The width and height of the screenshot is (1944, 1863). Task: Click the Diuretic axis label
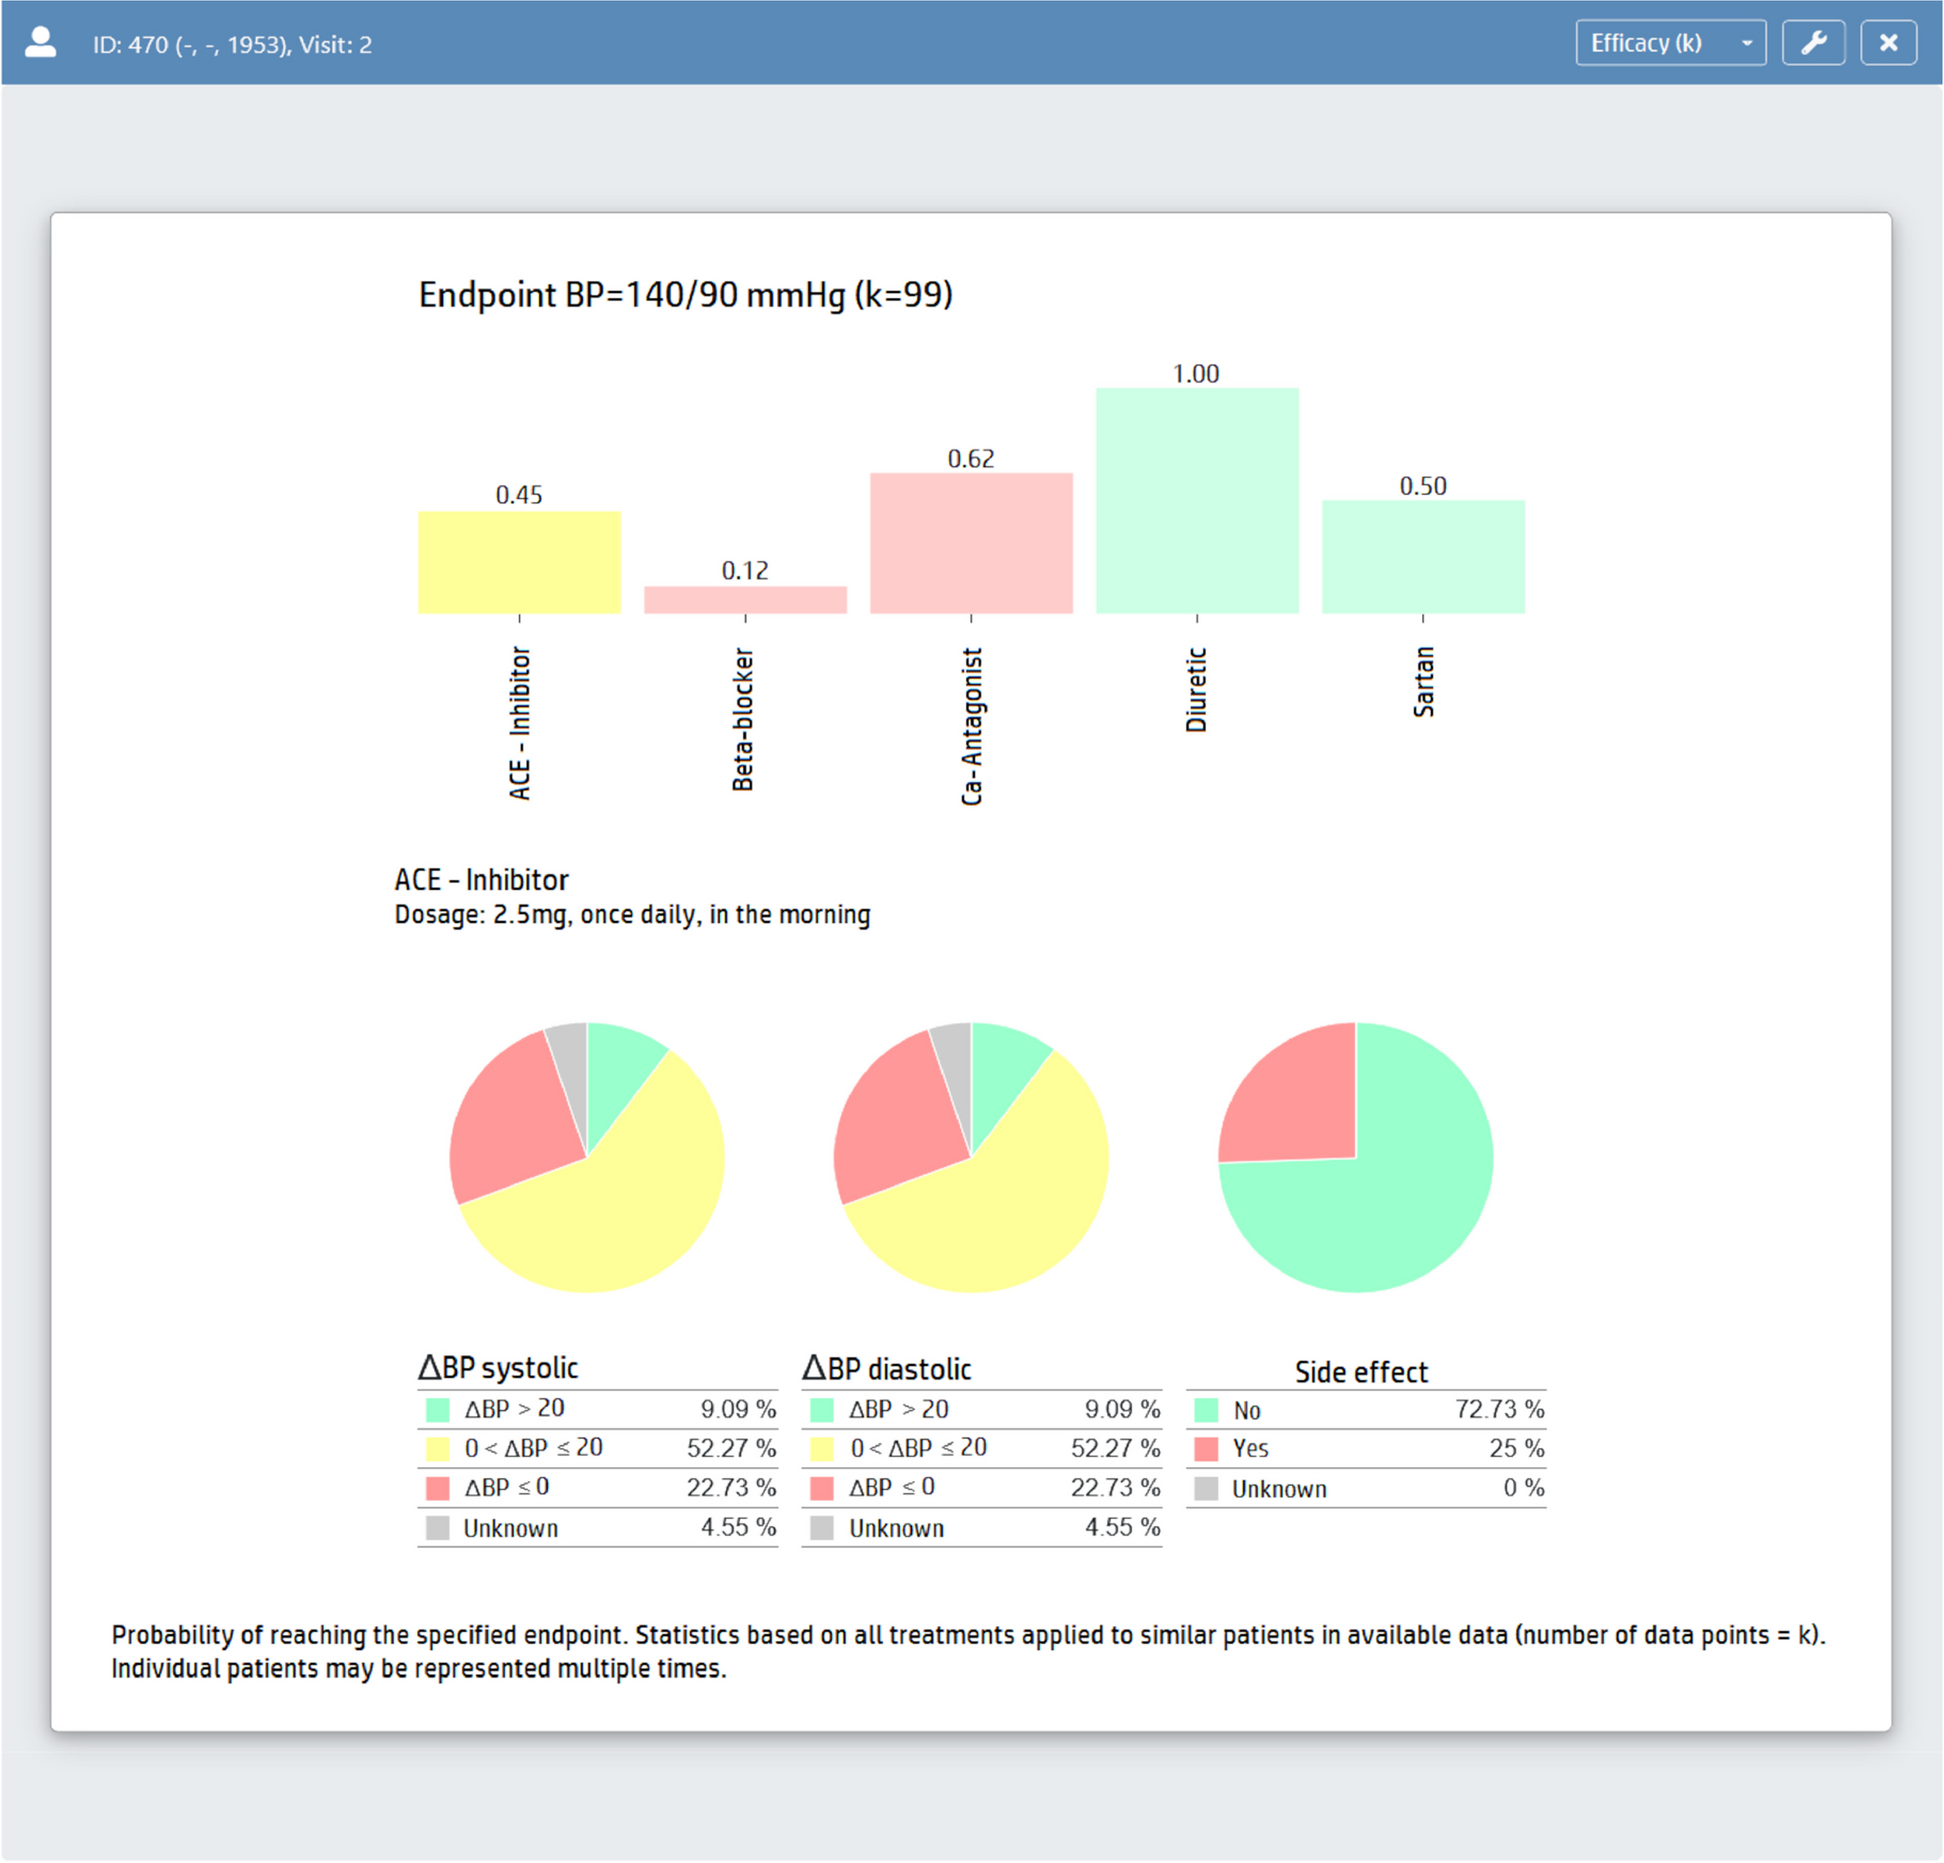pos(1196,689)
